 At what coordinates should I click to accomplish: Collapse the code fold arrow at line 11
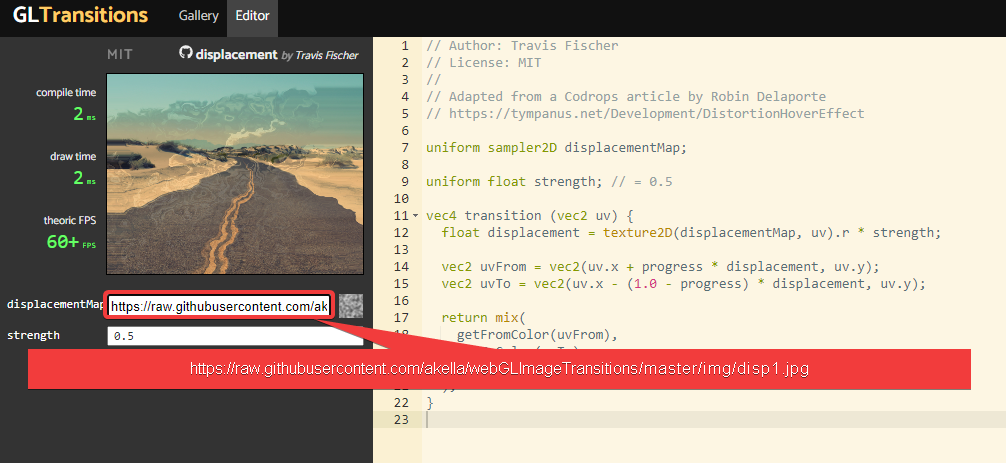(x=416, y=215)
